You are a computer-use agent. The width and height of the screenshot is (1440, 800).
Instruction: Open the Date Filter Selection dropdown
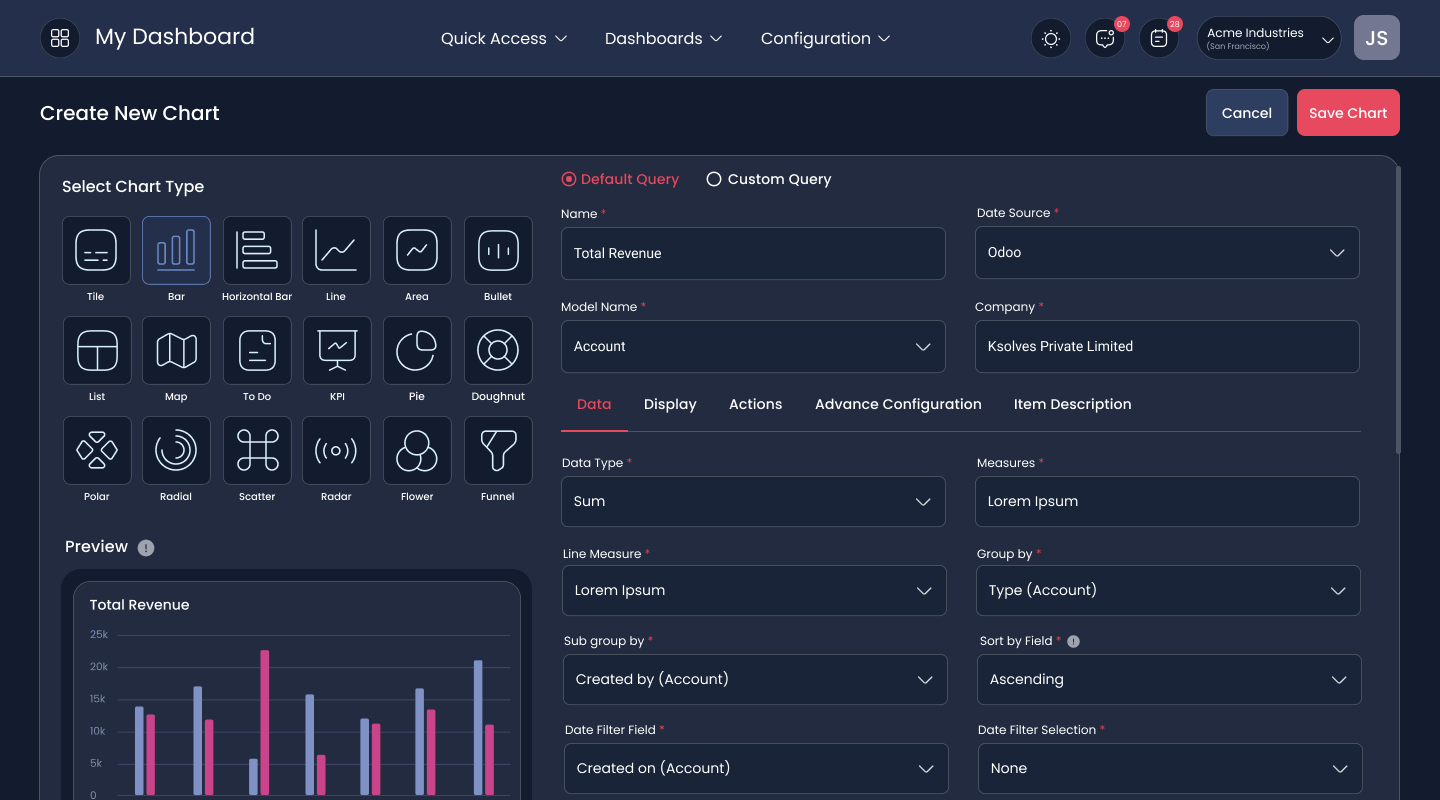[x=1170, y=768]
